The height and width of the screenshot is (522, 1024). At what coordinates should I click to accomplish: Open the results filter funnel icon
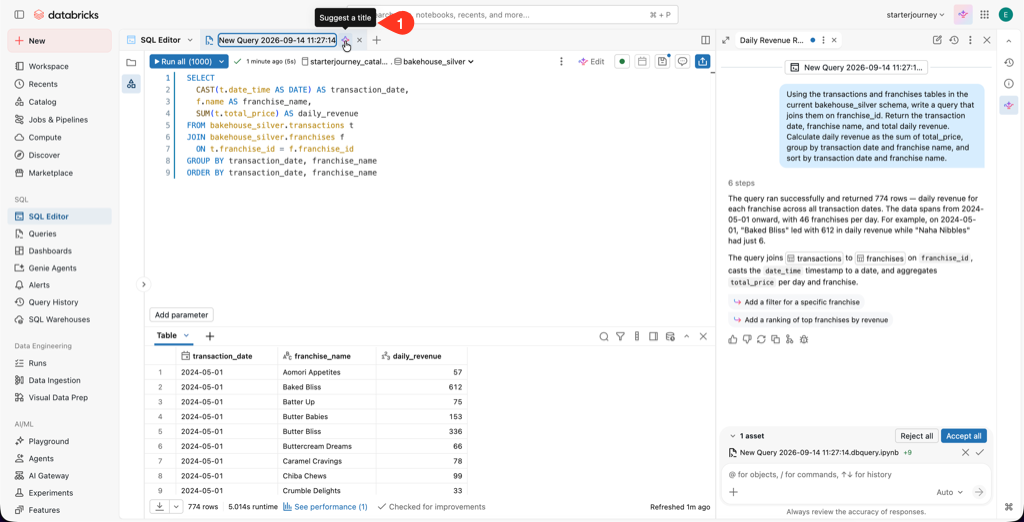coord(620,336)
